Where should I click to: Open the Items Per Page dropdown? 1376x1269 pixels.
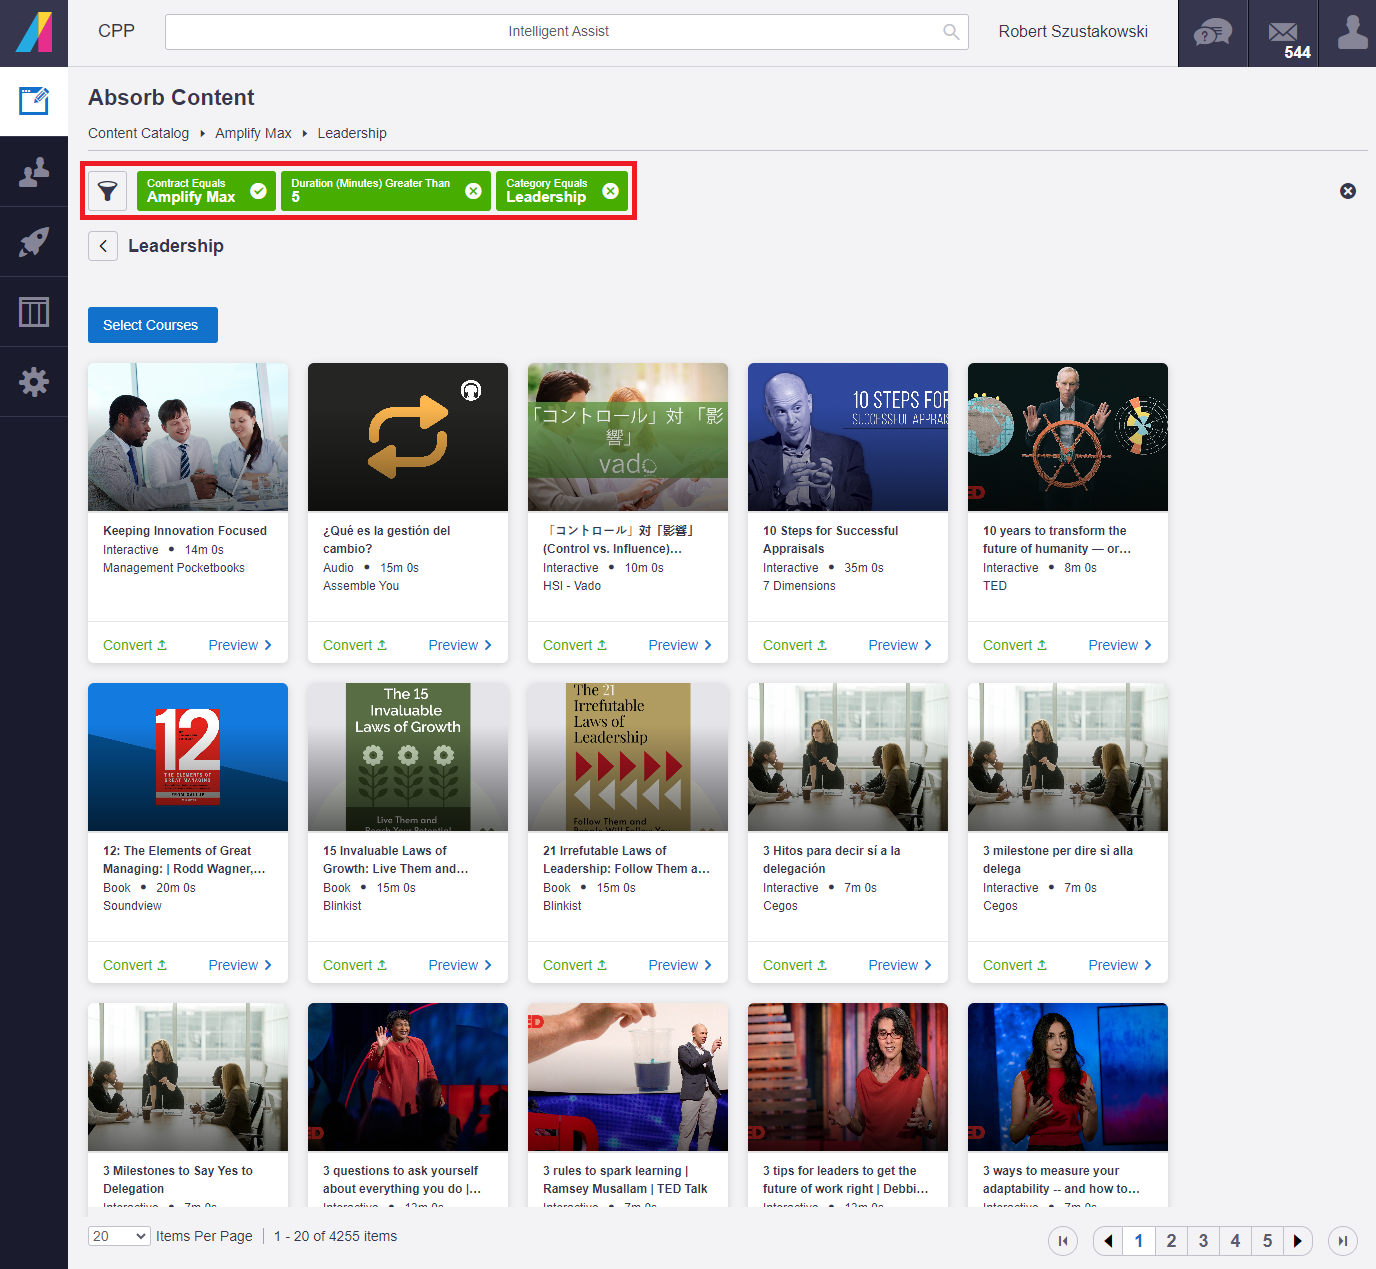pos(119,1236)
